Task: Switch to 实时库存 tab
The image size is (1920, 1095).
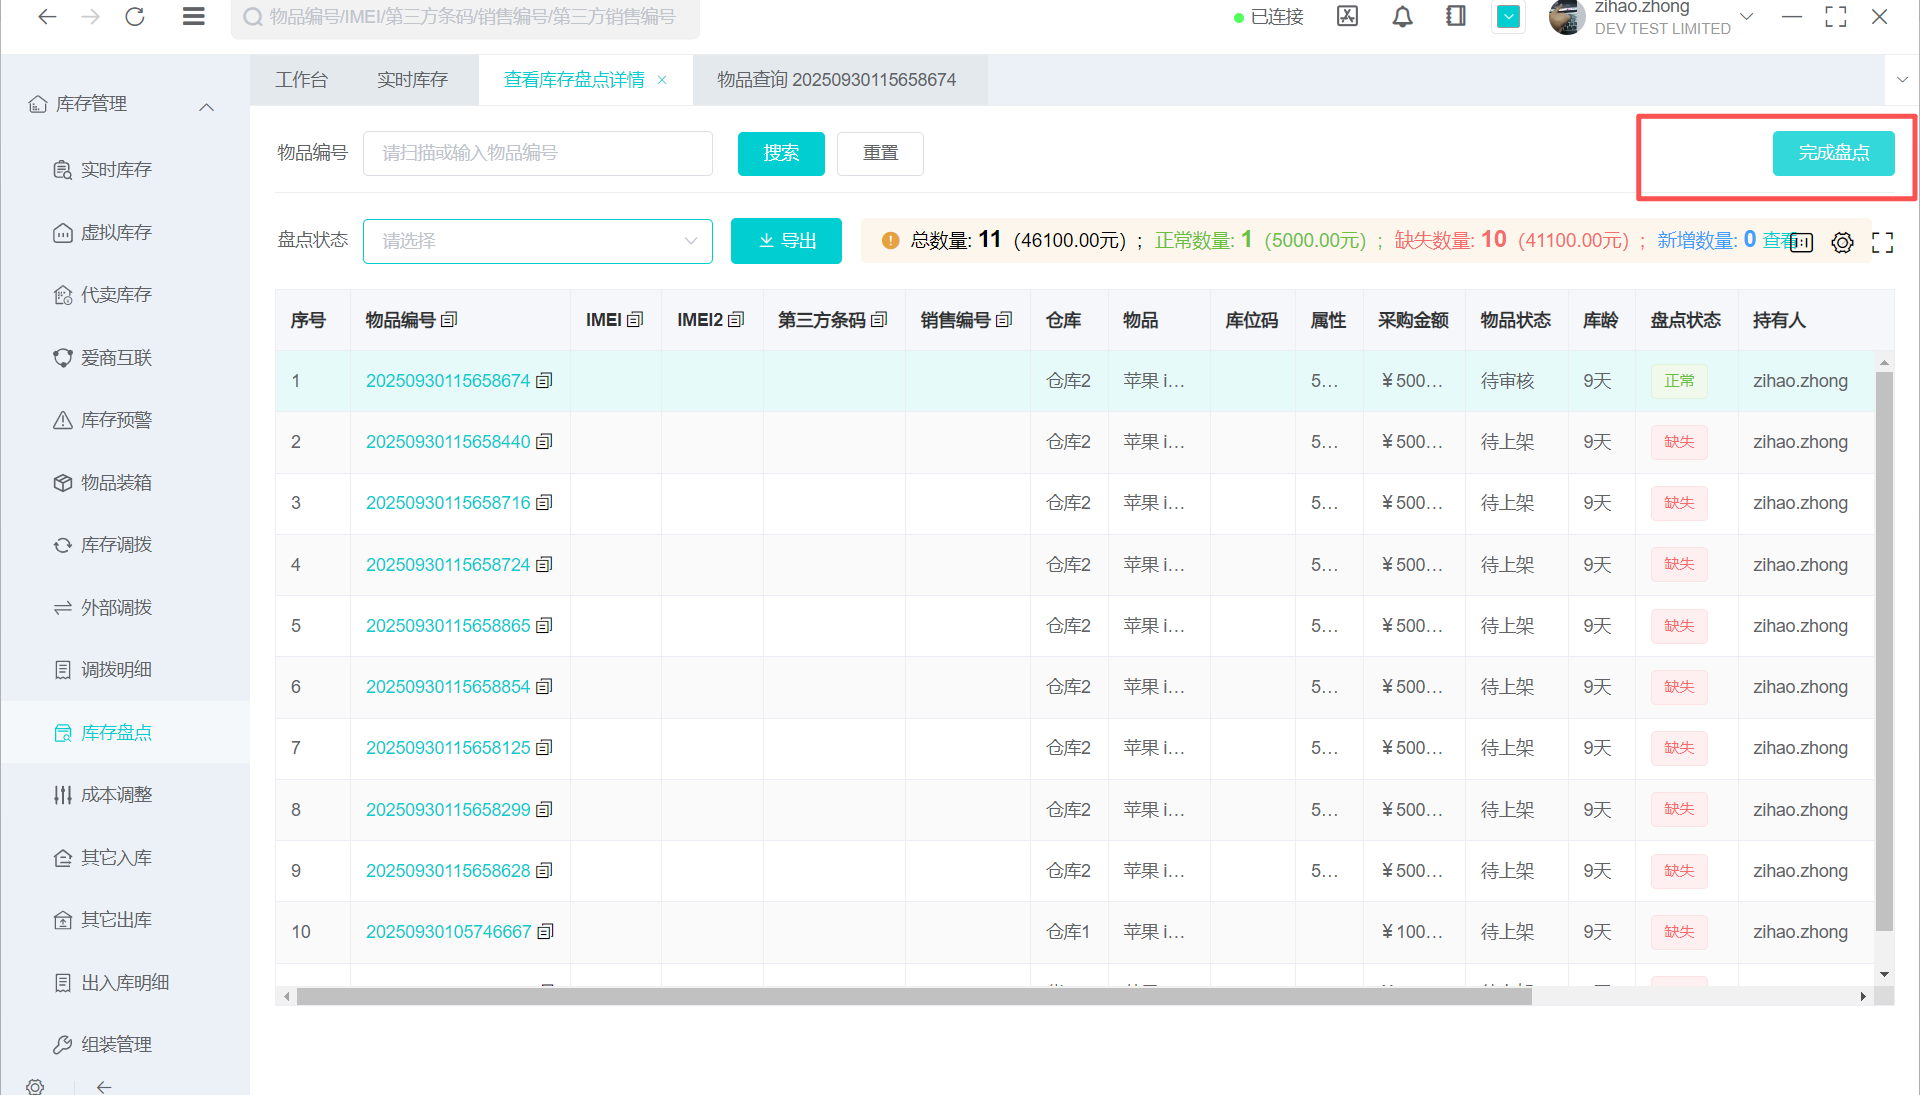Action: [x=412, y=80]
